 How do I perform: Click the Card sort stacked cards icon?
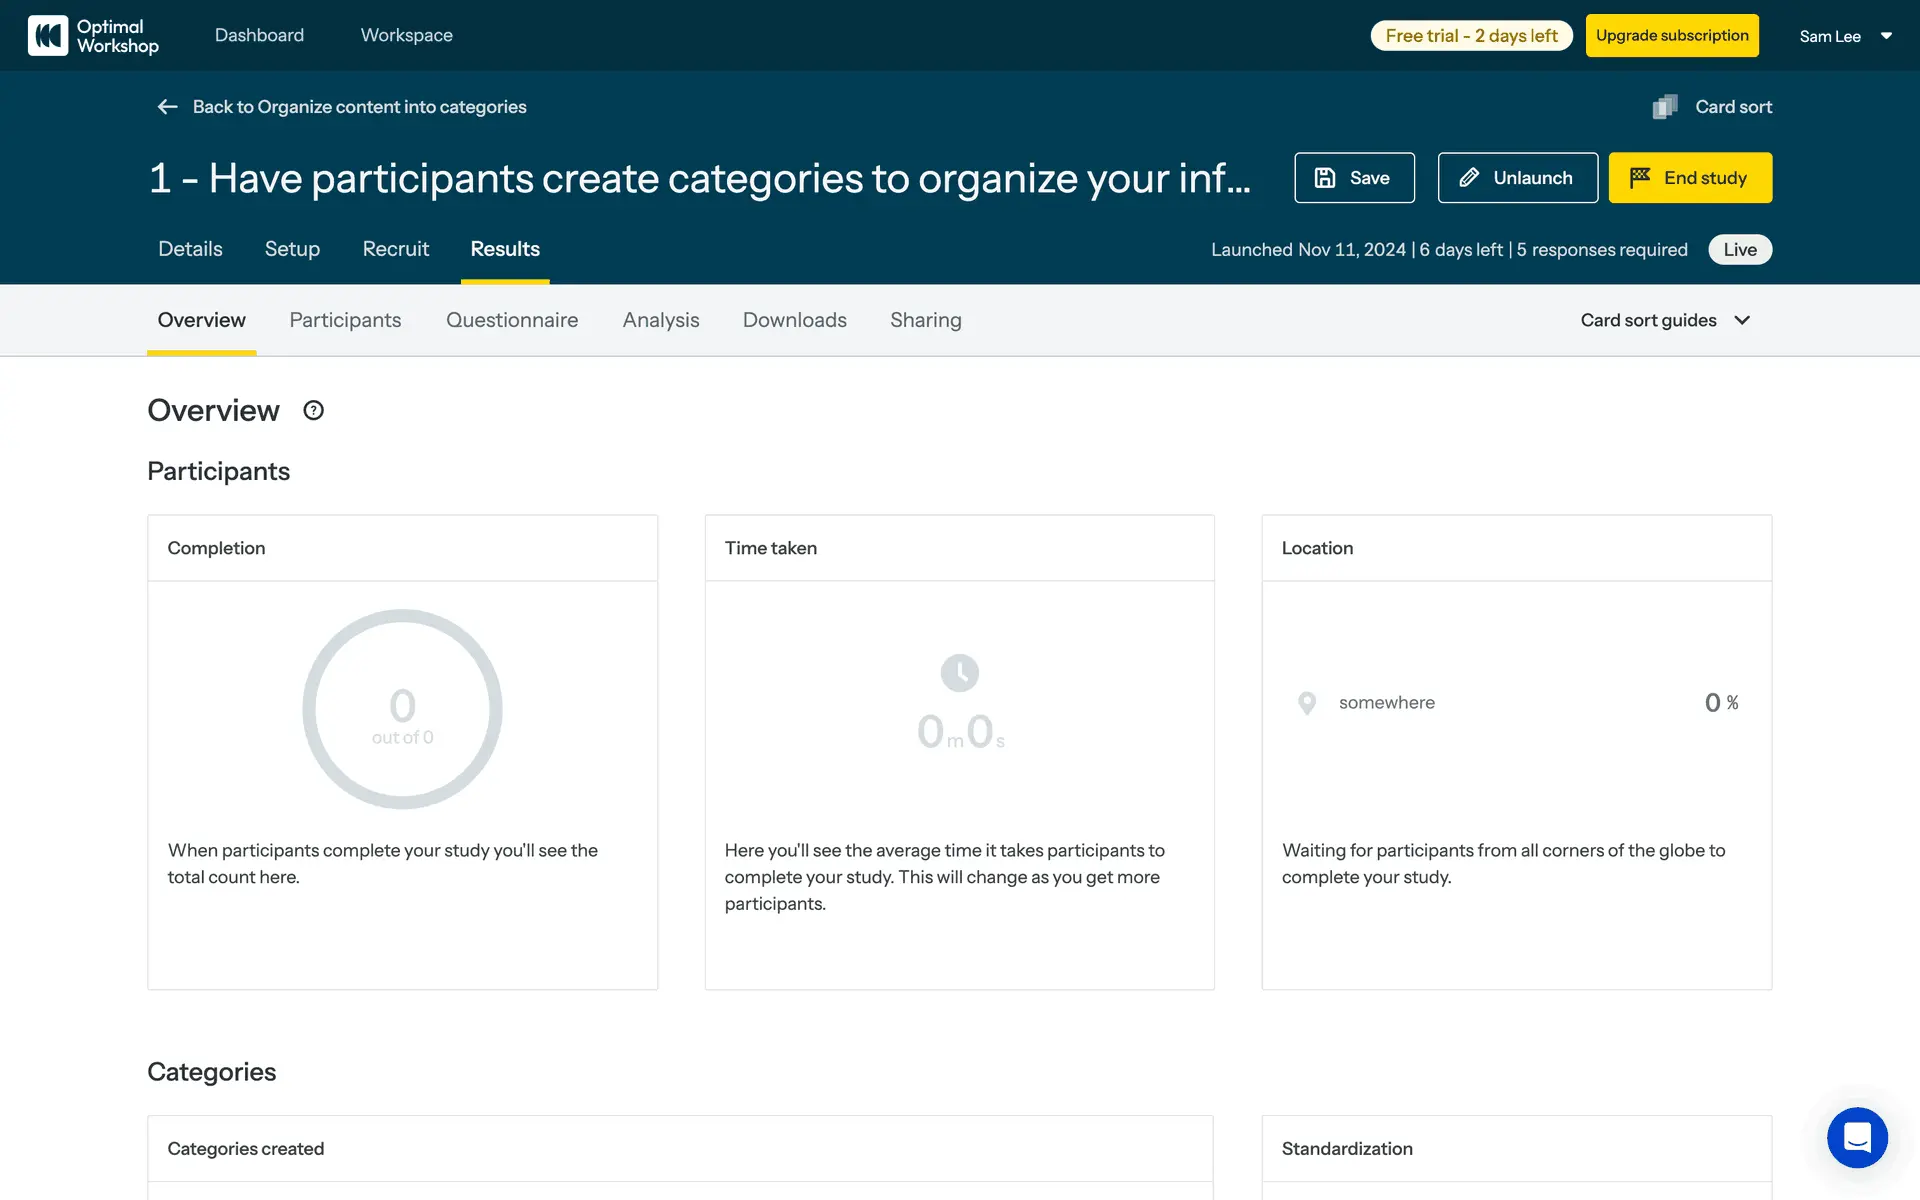(x=1665, y=107)
